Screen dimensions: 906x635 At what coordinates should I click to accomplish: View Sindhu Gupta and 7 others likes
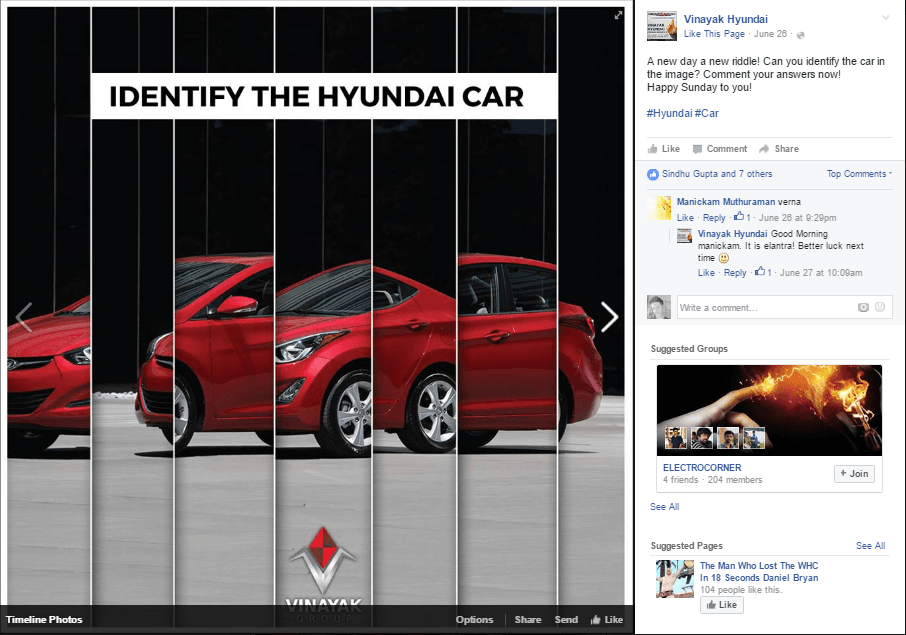716,174
